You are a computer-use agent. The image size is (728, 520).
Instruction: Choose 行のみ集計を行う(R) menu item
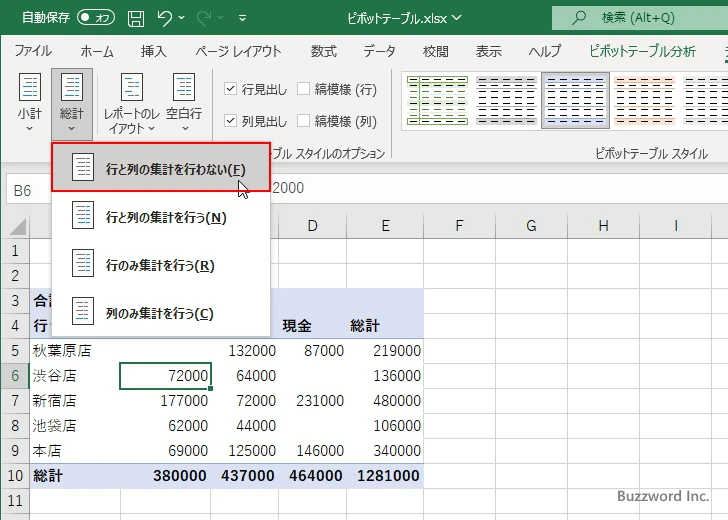(161, 265)
